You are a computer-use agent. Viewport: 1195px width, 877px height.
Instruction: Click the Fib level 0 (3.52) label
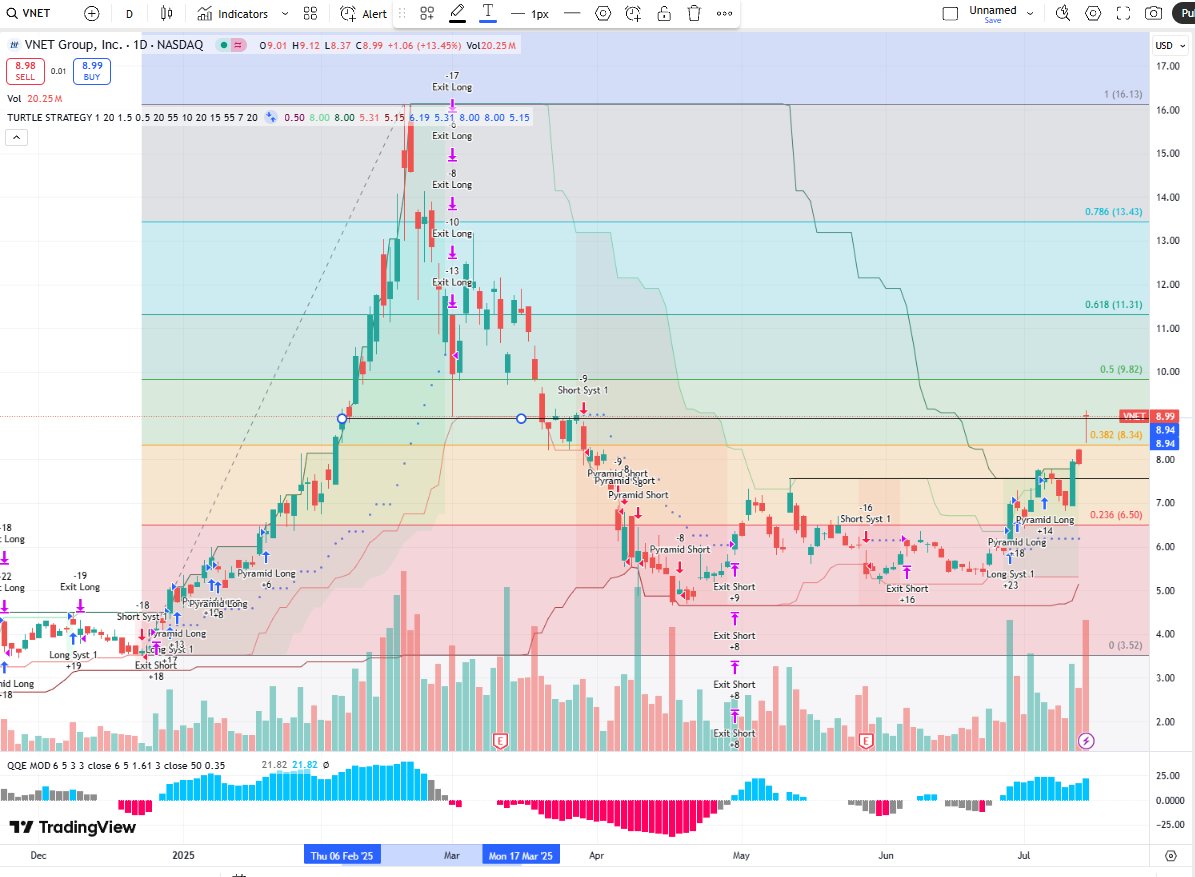pos(1125,645)
